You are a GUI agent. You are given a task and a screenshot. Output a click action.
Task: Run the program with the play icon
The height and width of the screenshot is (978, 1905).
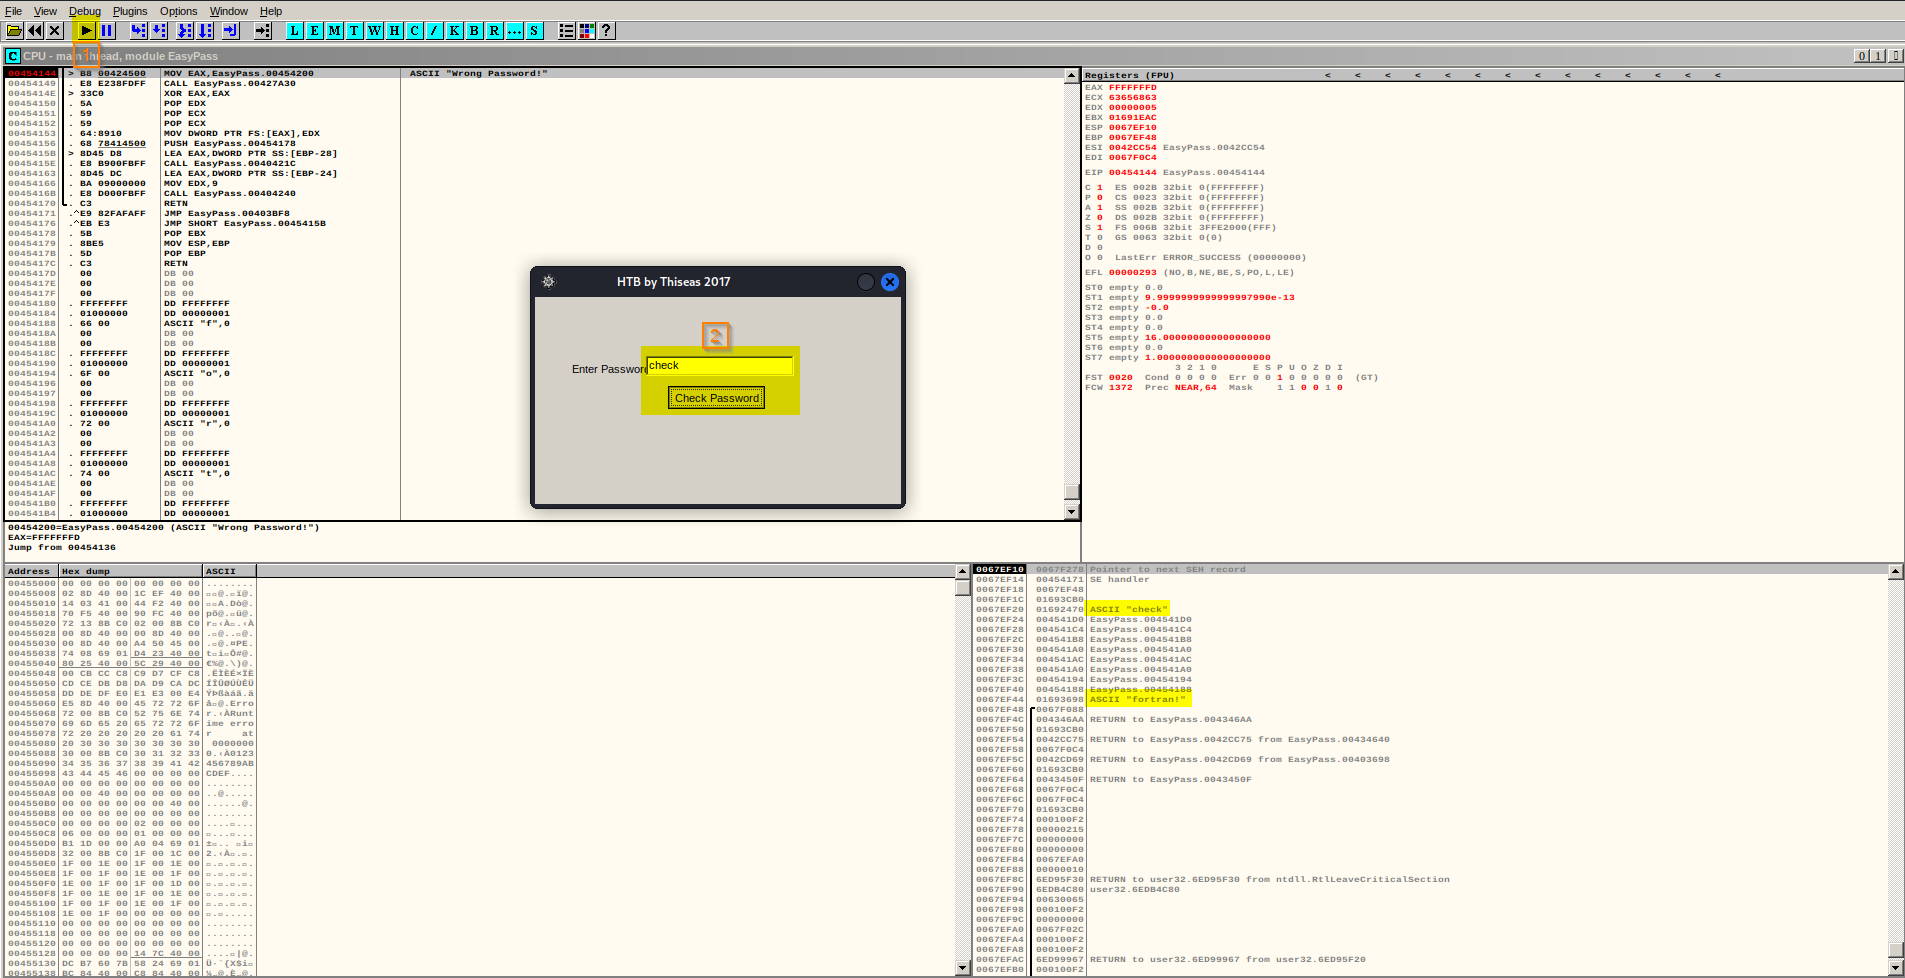[x=87, y=31]
